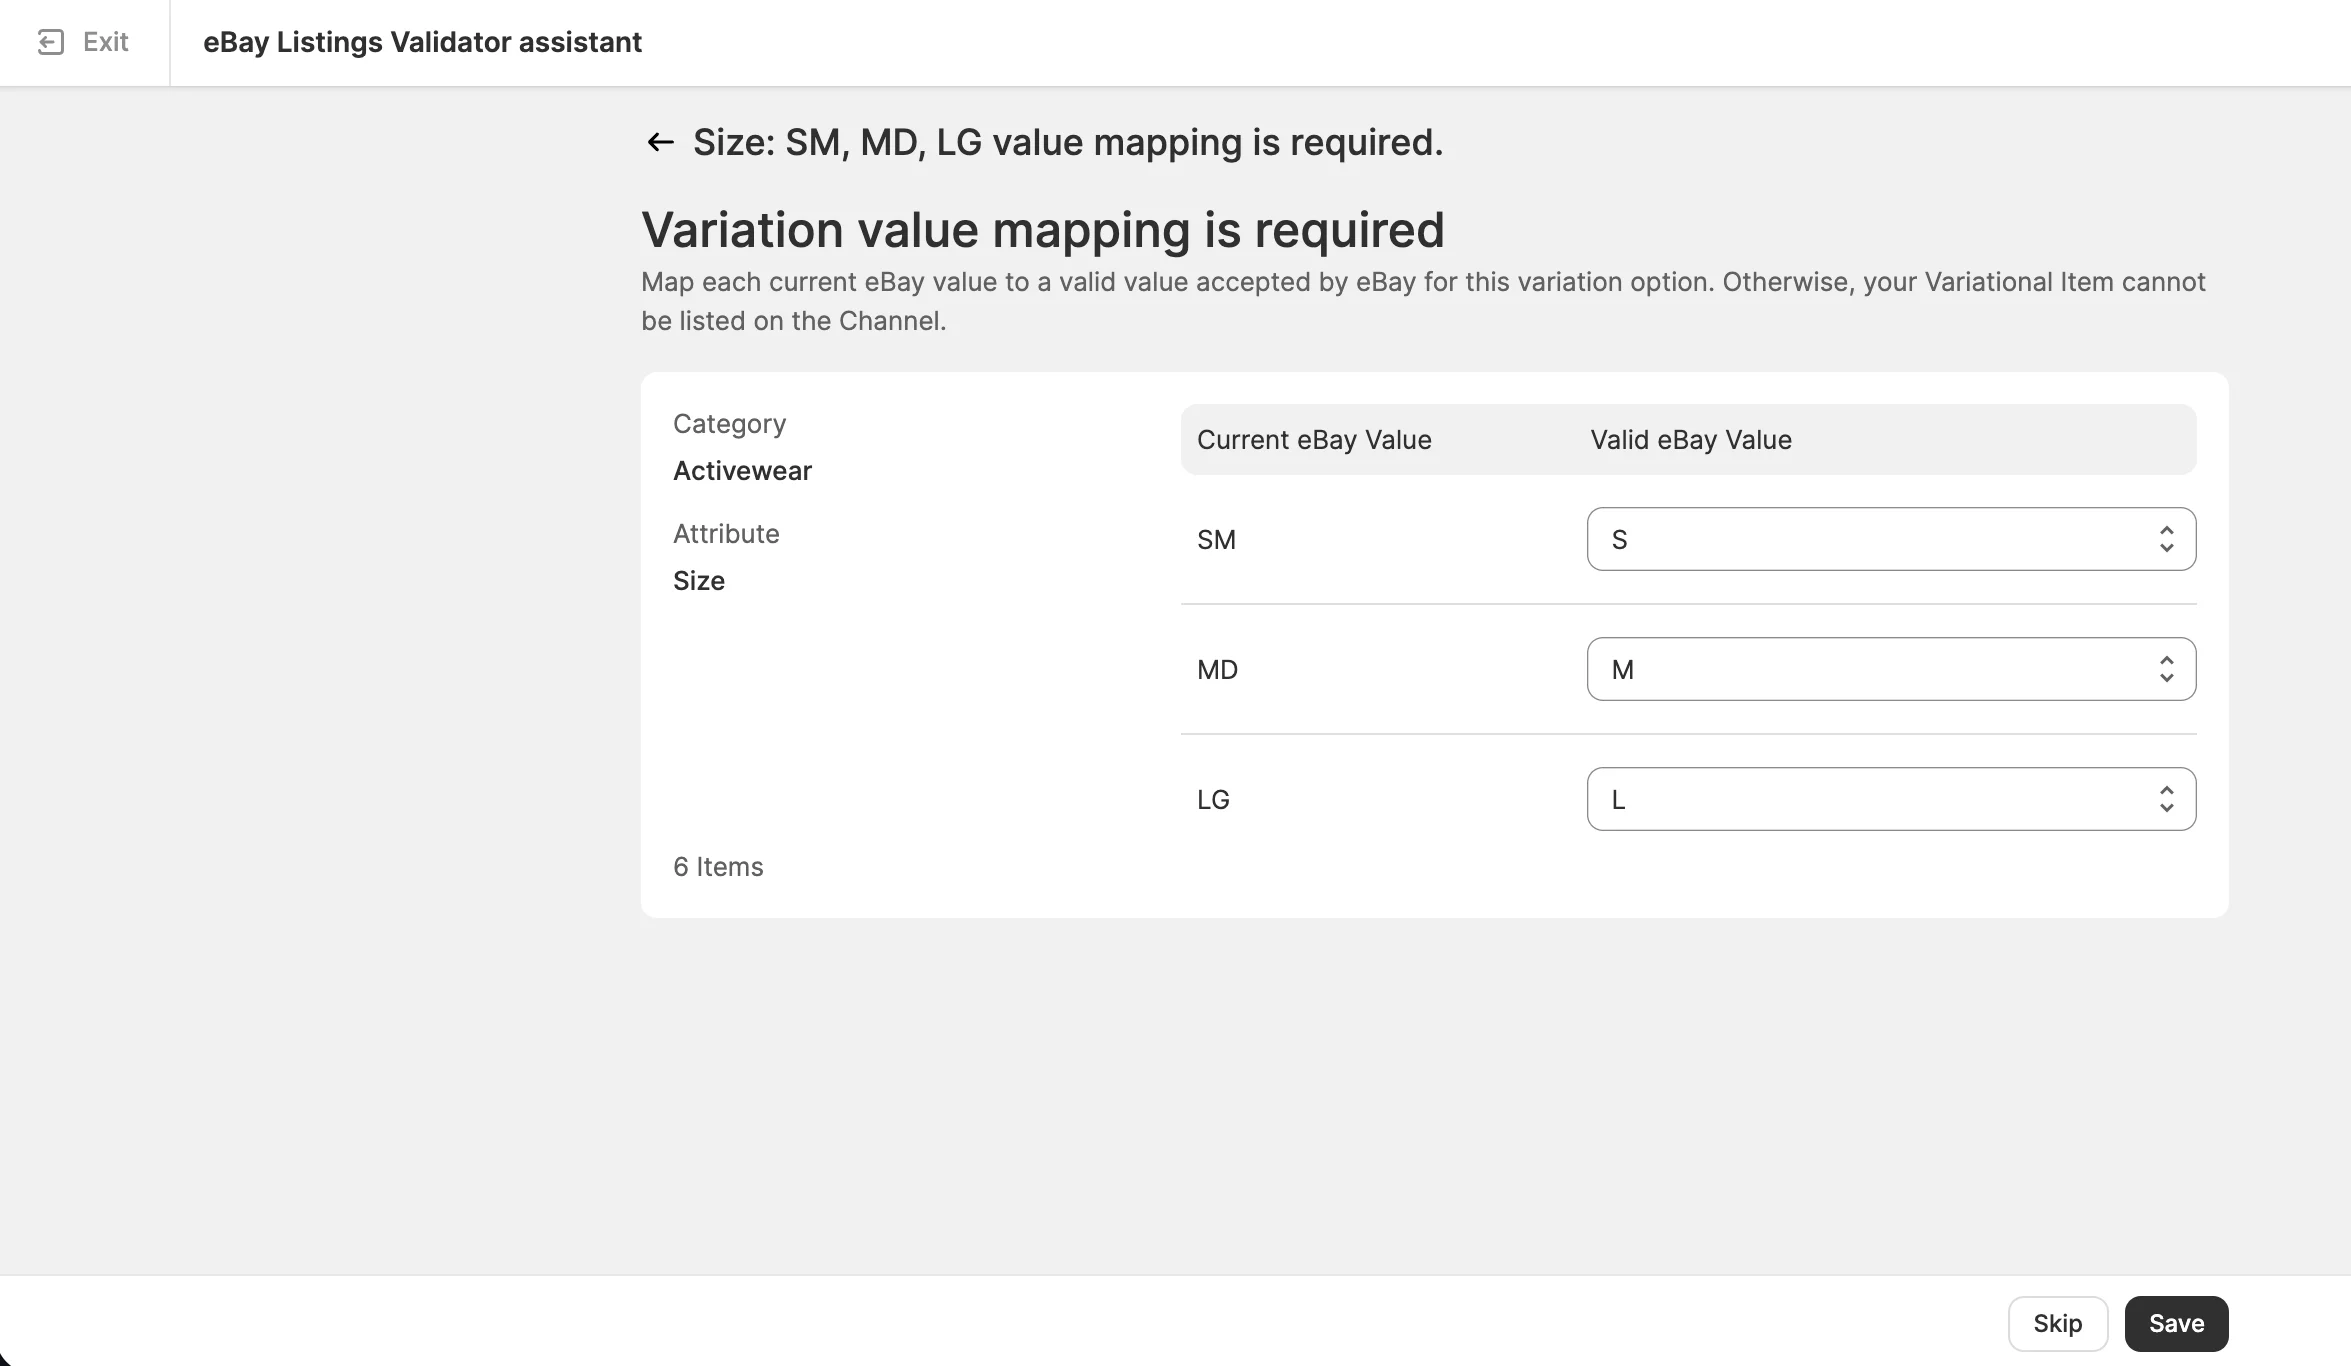
Task: Open the Valid eBay Value dropdown for MD
Action: [x=1891, y=669]
